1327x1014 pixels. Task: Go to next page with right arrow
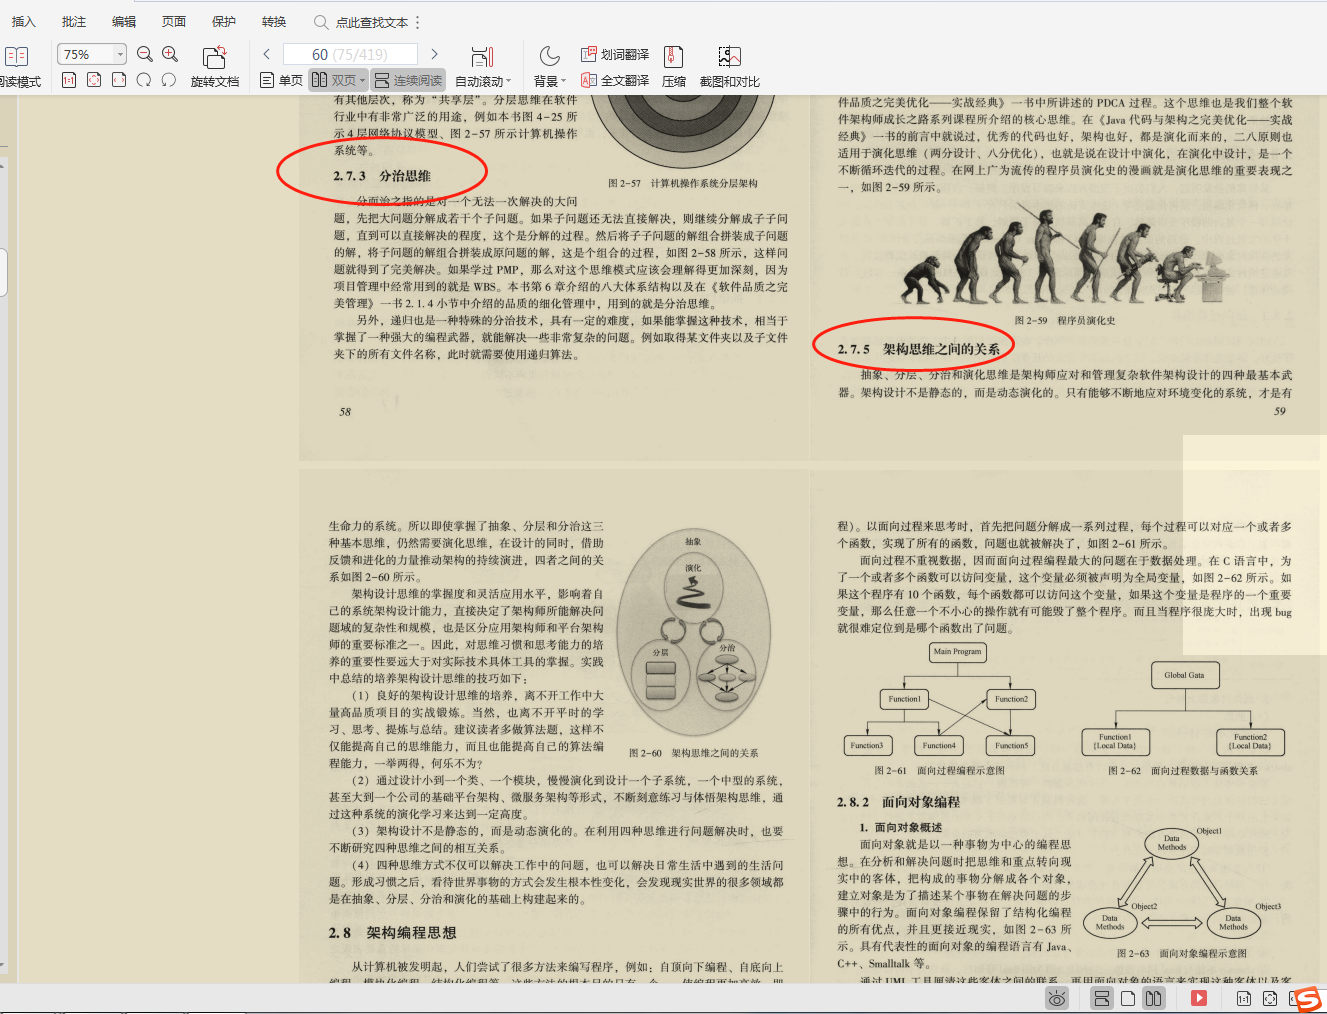[x=434, y=54]
